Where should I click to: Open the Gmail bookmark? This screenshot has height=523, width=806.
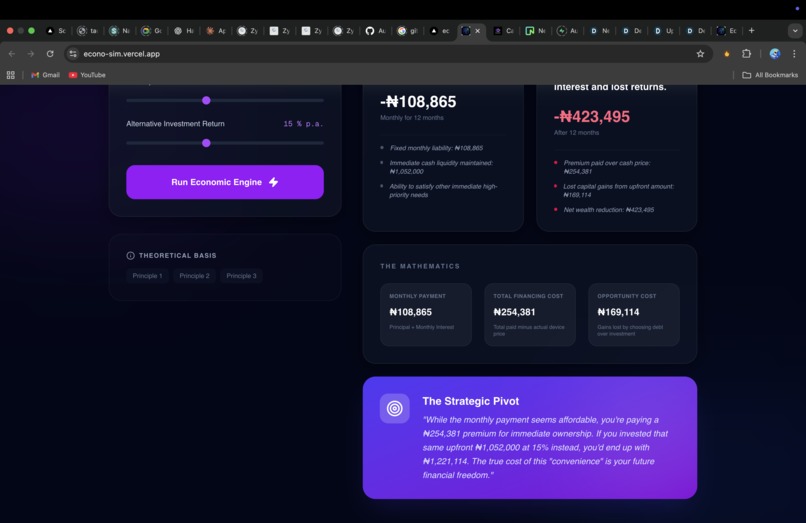tap(45, 75)
